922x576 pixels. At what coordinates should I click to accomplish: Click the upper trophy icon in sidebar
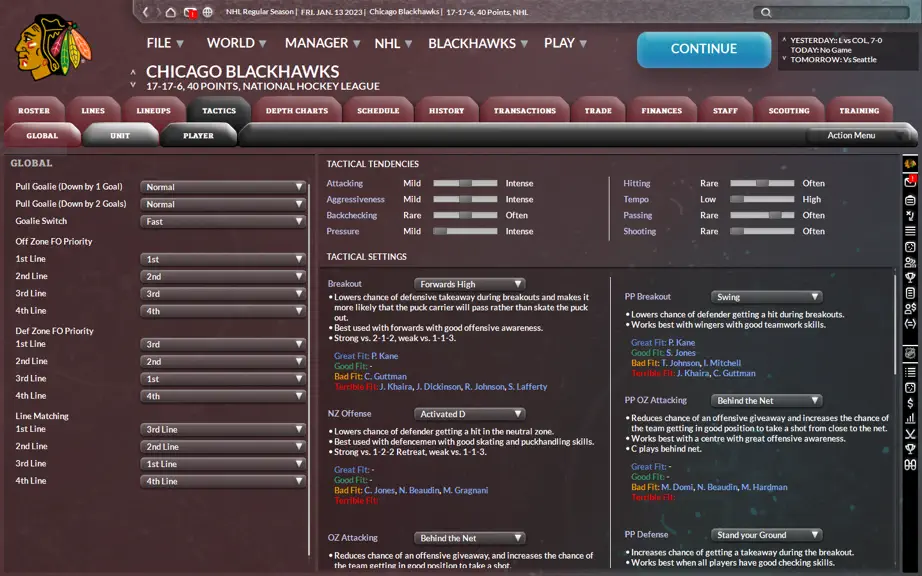pos(910,277)
